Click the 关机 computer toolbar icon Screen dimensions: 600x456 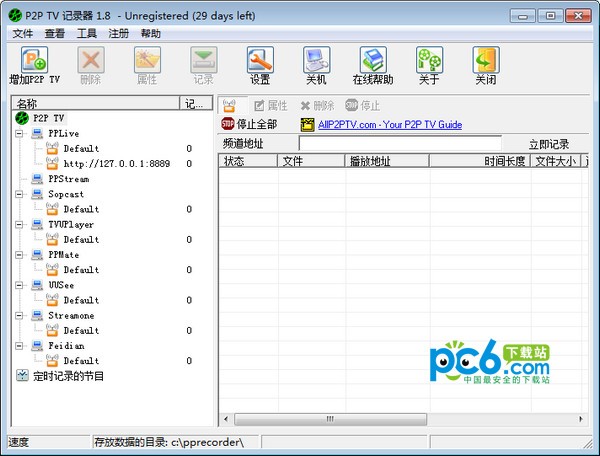(x=316, y=60)
